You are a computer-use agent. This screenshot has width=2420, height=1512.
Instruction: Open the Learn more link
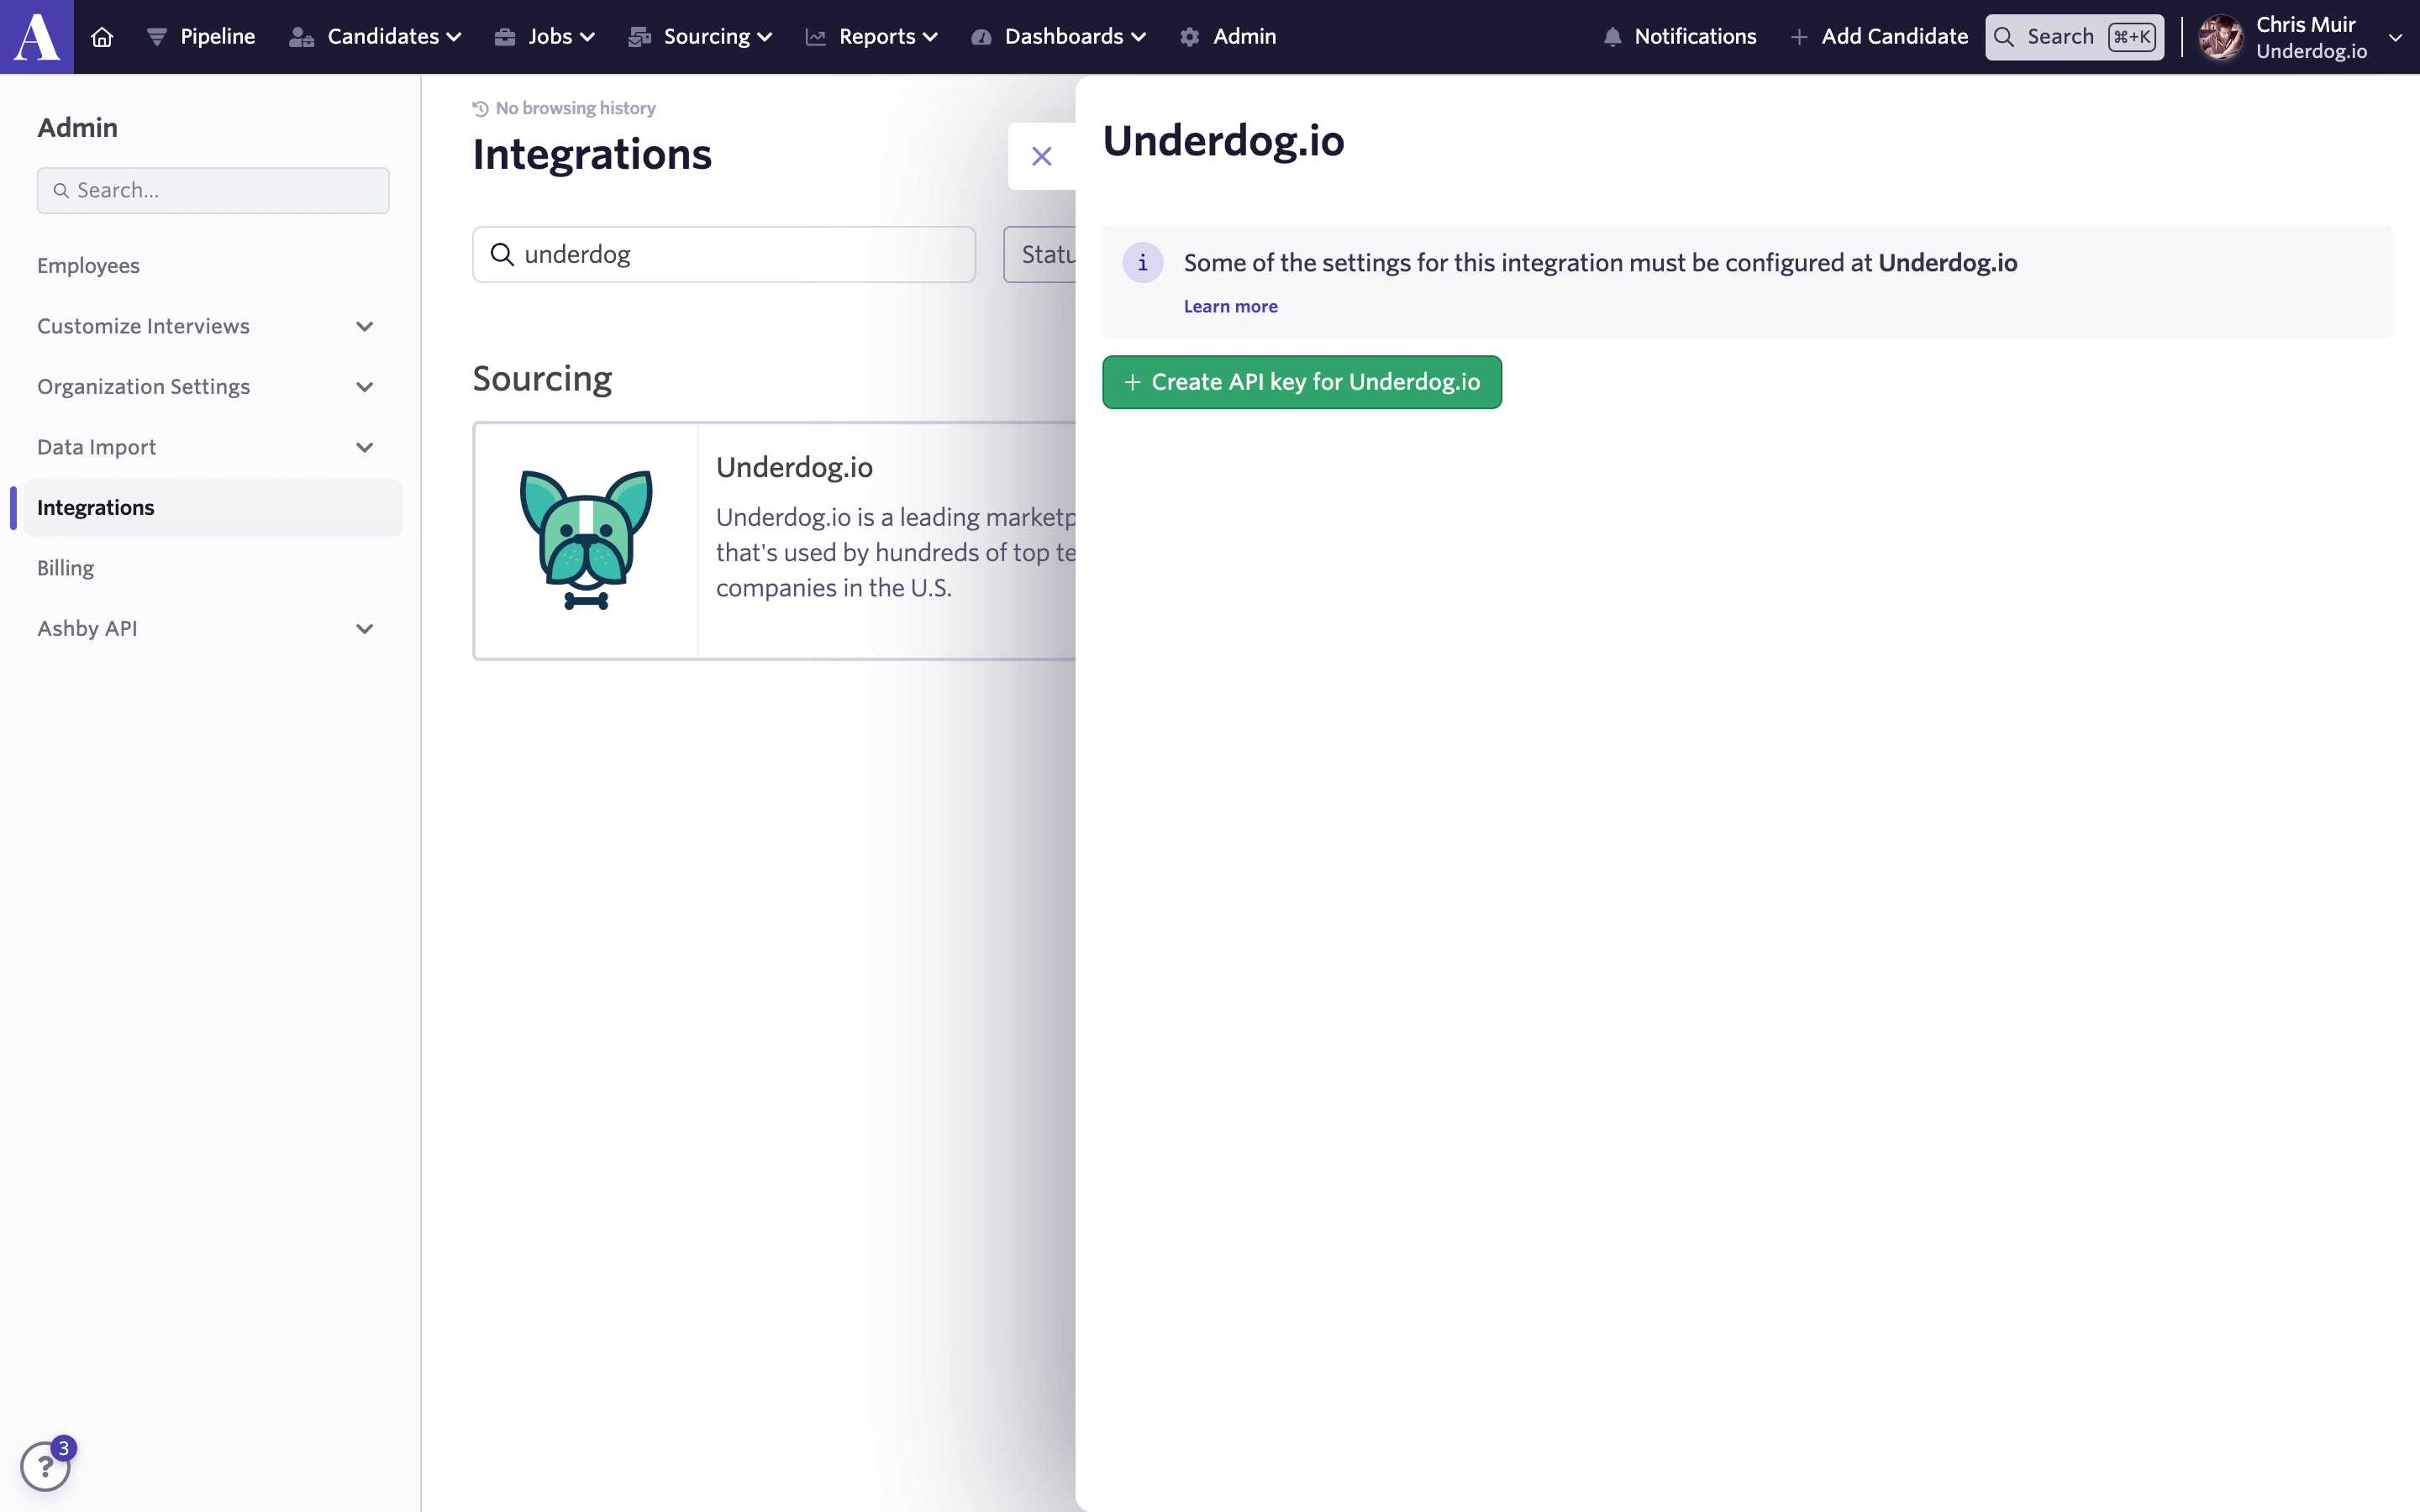[1230, 307]
